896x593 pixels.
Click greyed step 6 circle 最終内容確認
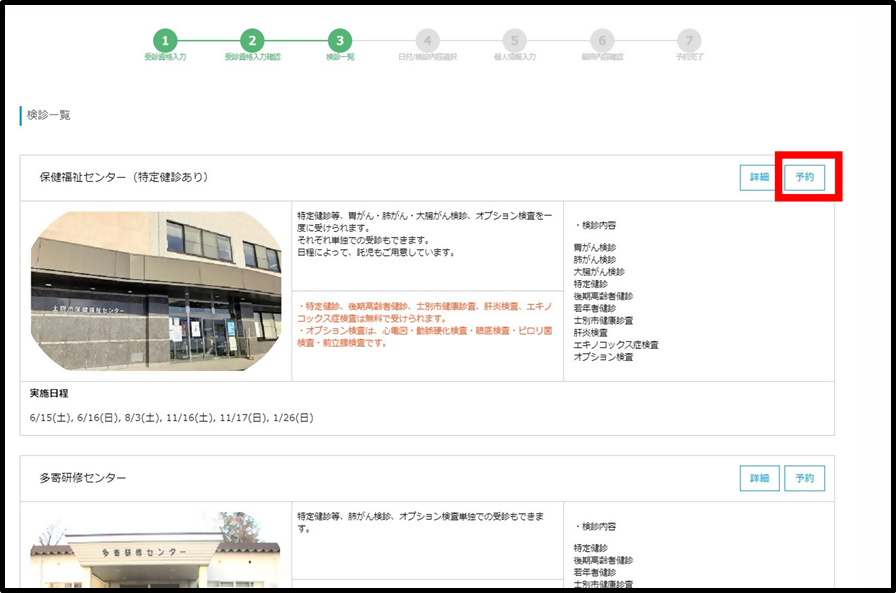point(602,41)
